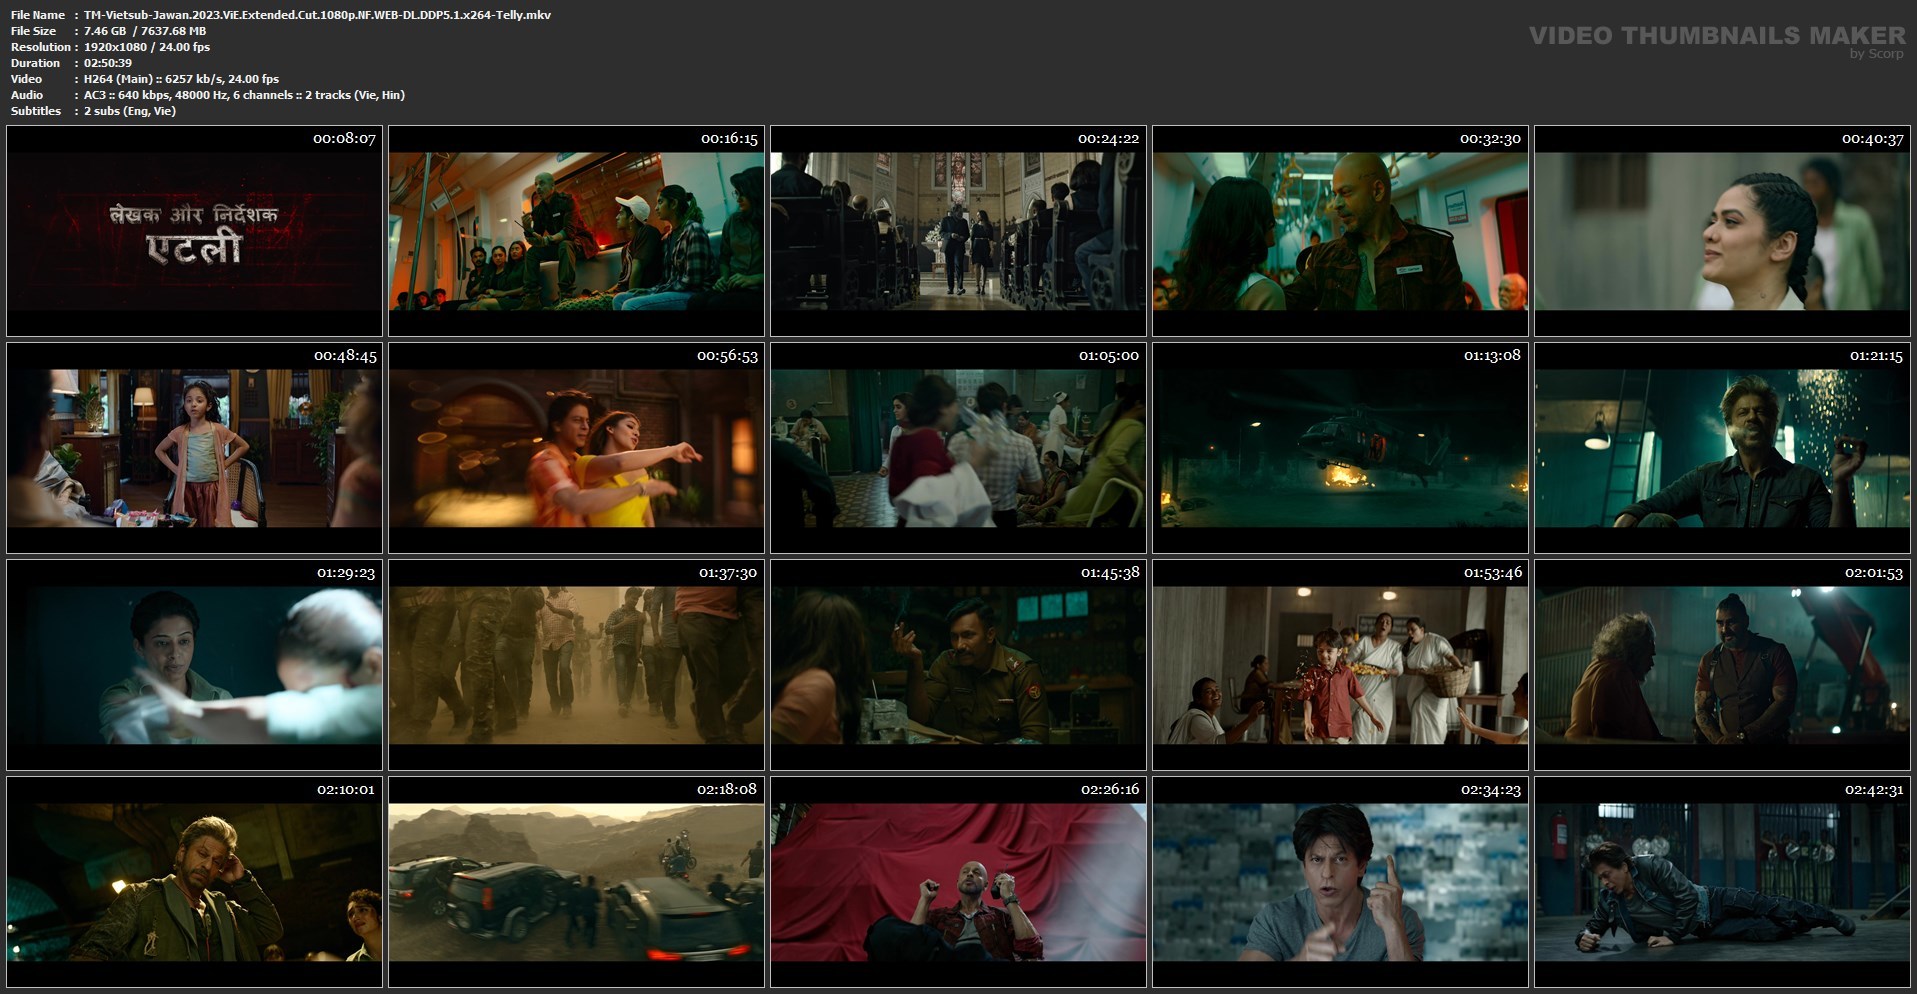The height and width of the screenshot is (994, 1917).
Task: Click the 02:26:16 red curtain thumbnail
Action: click(958, 882)
